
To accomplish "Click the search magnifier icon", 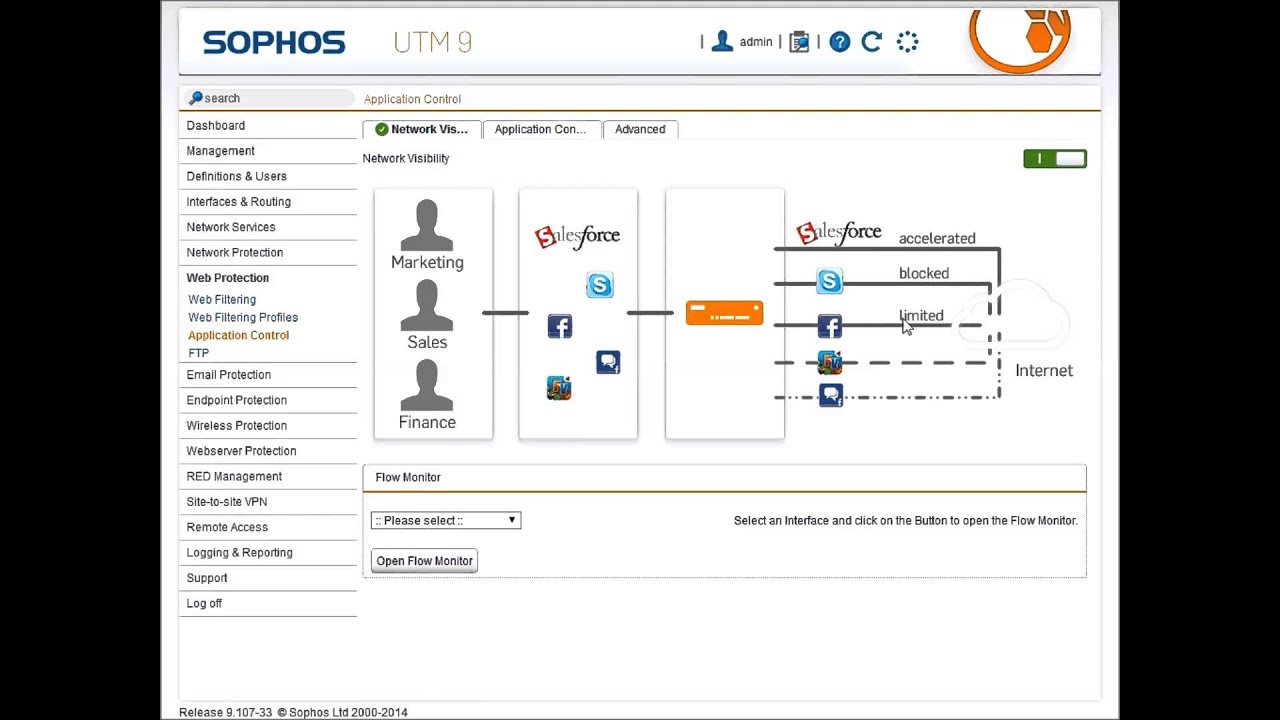I will [x=195, y=98].
